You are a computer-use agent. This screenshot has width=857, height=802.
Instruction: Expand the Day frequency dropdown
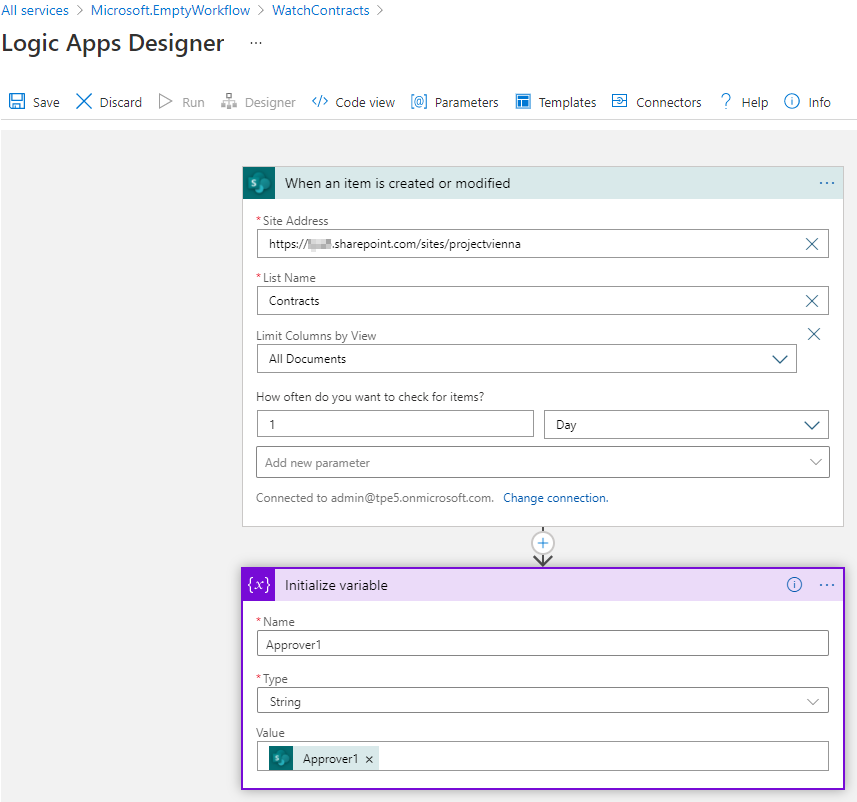pyautogui.click(x=811, y=425)
